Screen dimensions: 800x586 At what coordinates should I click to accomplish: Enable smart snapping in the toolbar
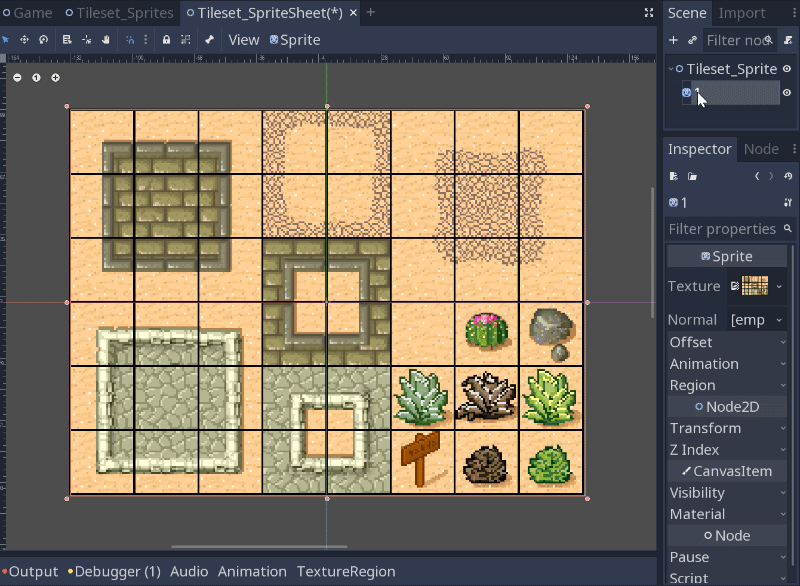132,40
